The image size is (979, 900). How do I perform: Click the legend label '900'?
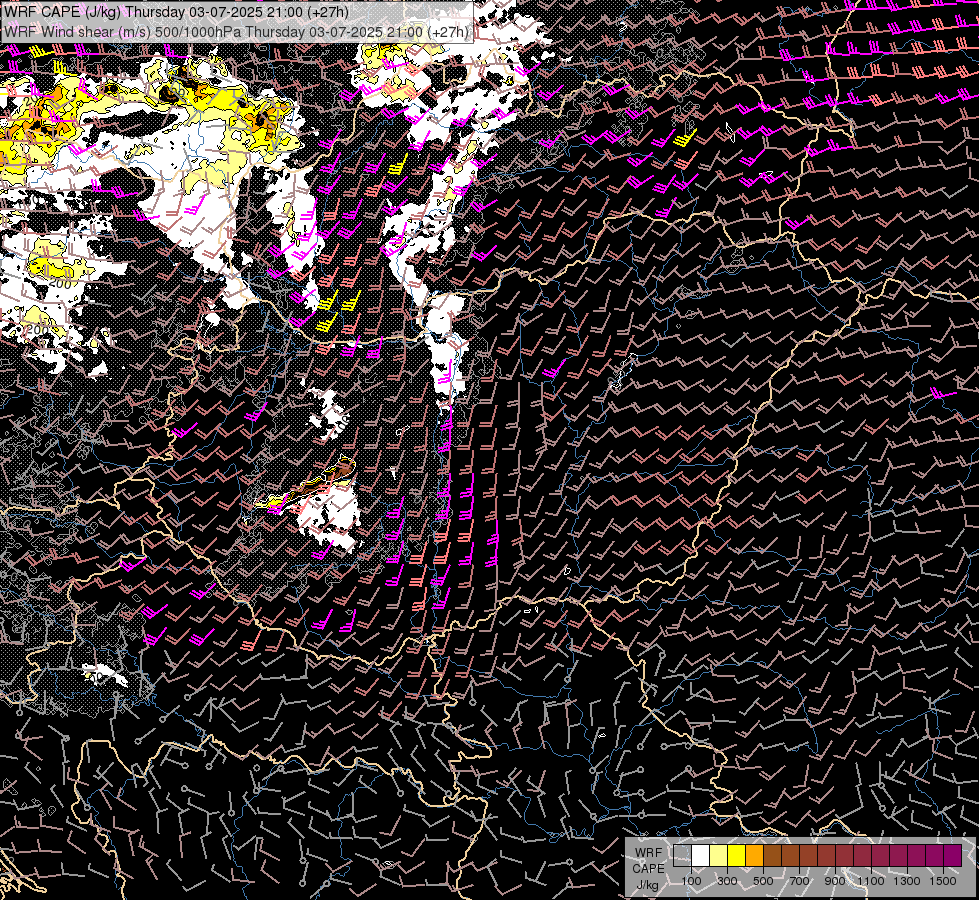click(835, 881)
